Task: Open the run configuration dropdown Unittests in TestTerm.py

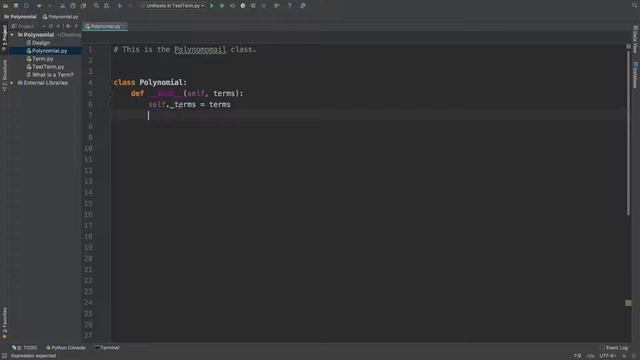Action: pos(172,6)
